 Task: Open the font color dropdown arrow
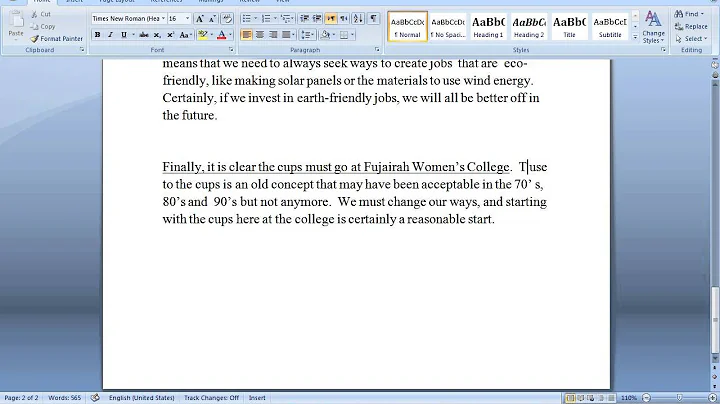[230, 35]
